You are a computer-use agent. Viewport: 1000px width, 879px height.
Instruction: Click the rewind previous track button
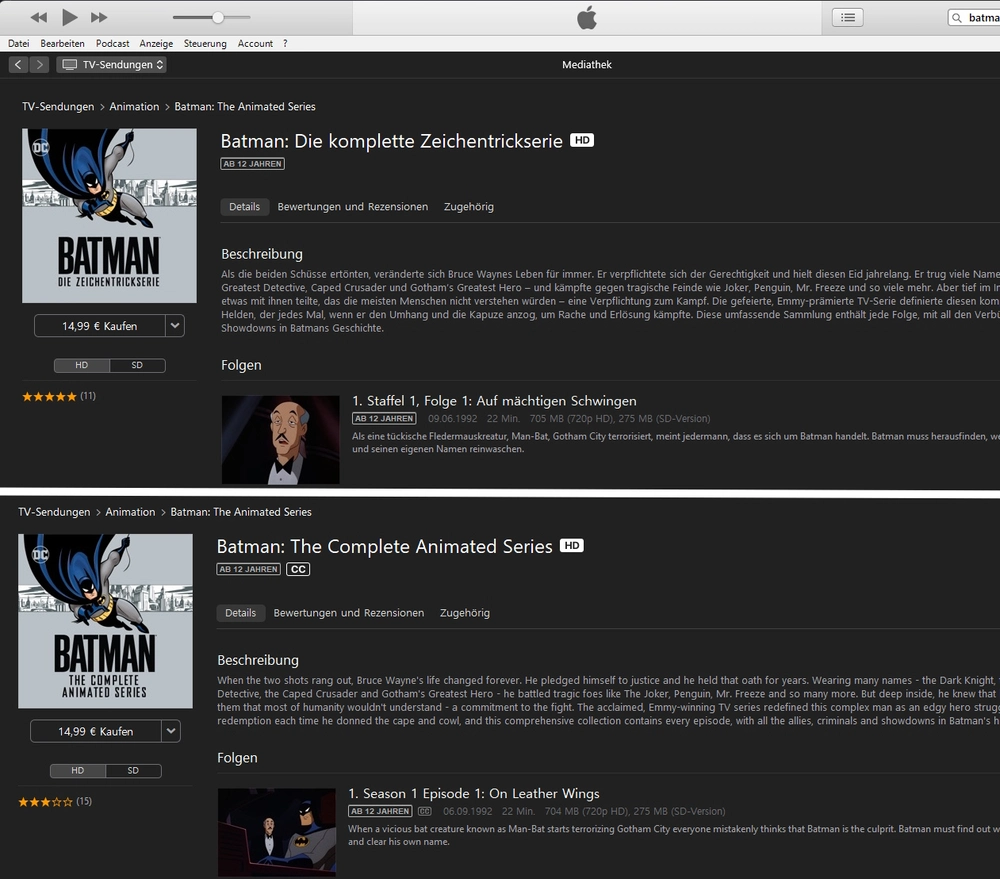pyautogui.click(x=39, y=17)
